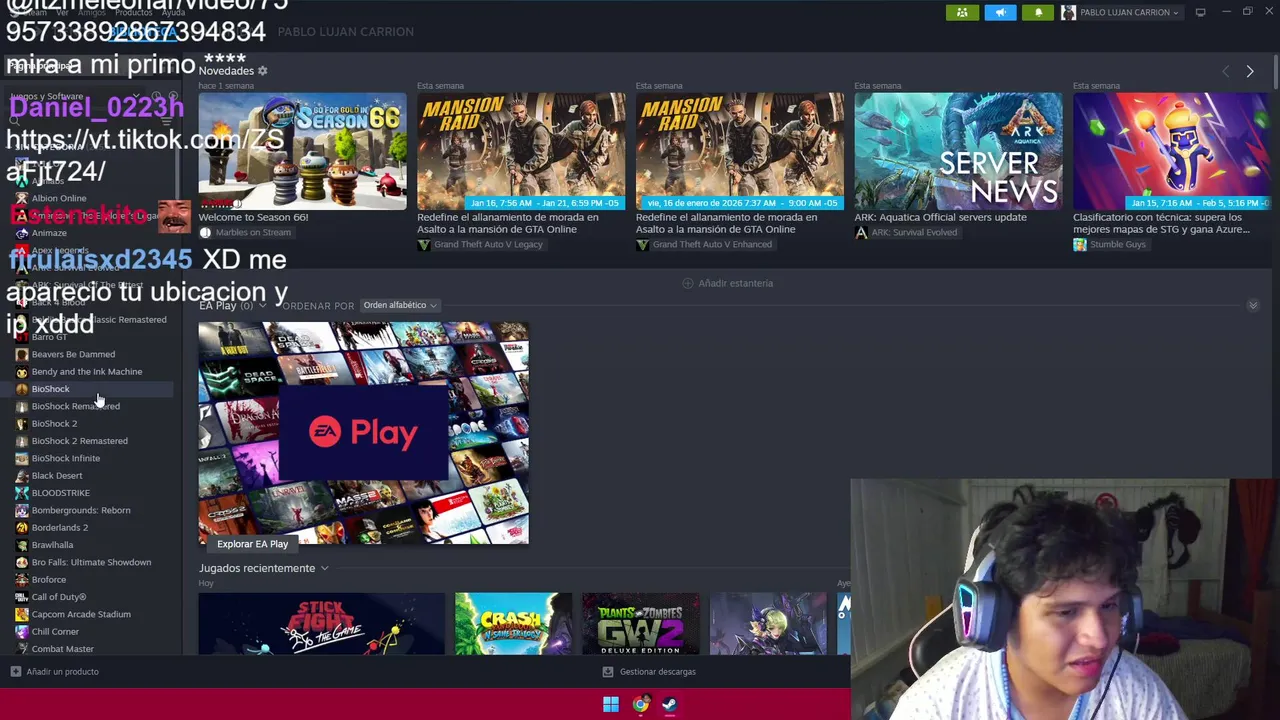Click the Añadir un producto plus icon

point(15,672)
